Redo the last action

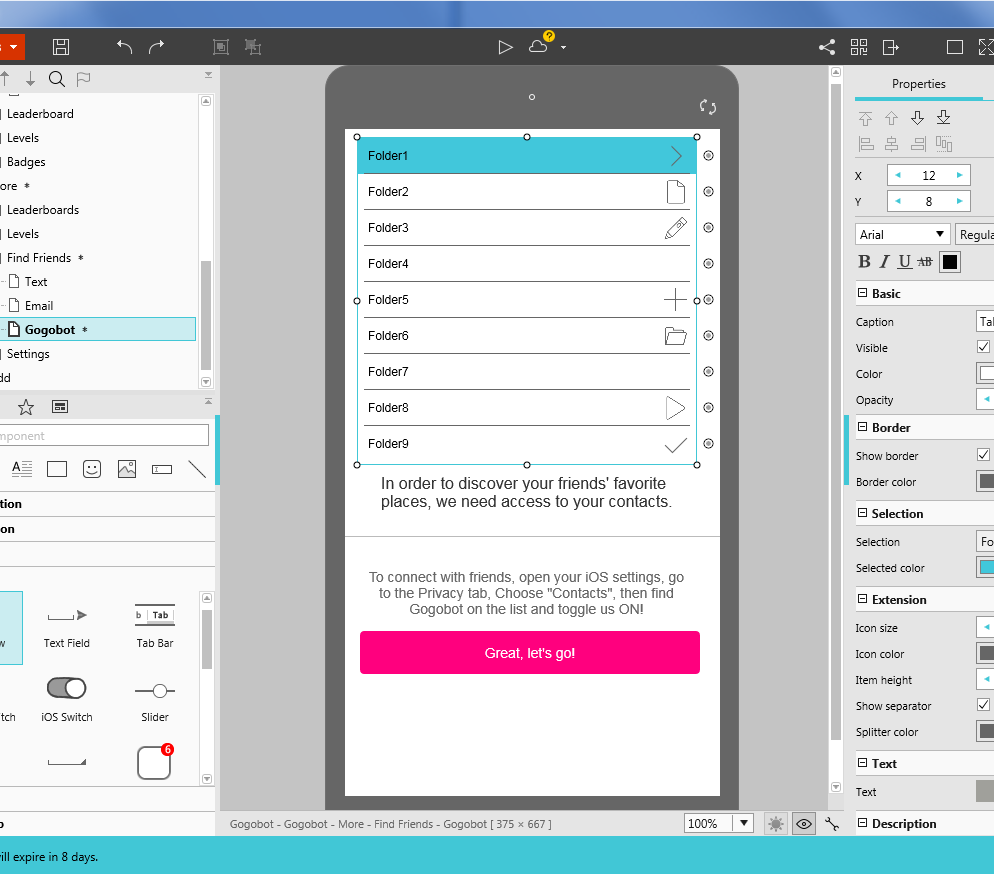click(x=157, y=47)
